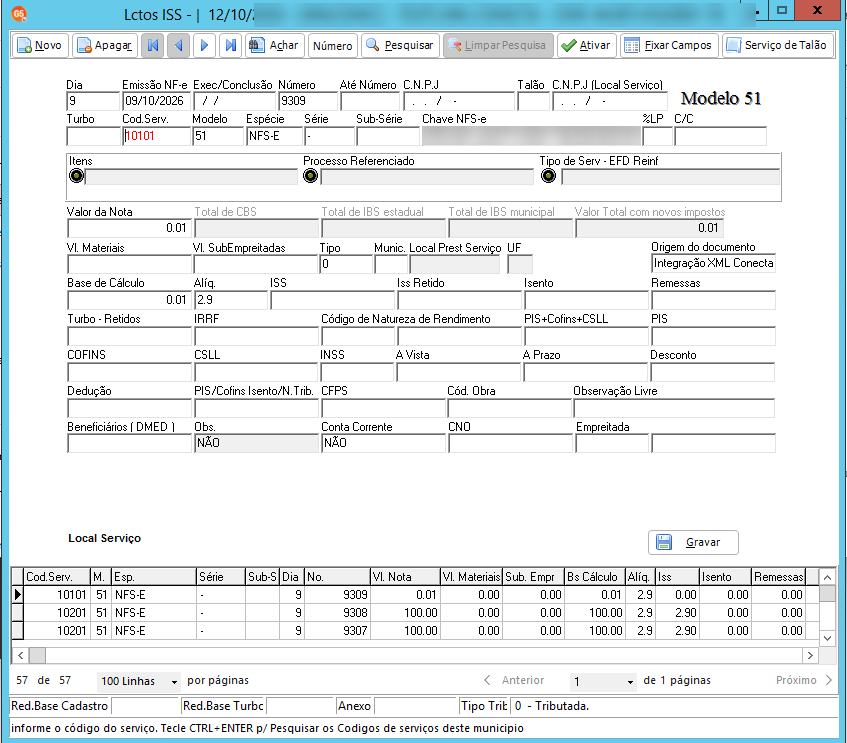
Task: Open the Achar find tool
Action: (x=275, y=45)
